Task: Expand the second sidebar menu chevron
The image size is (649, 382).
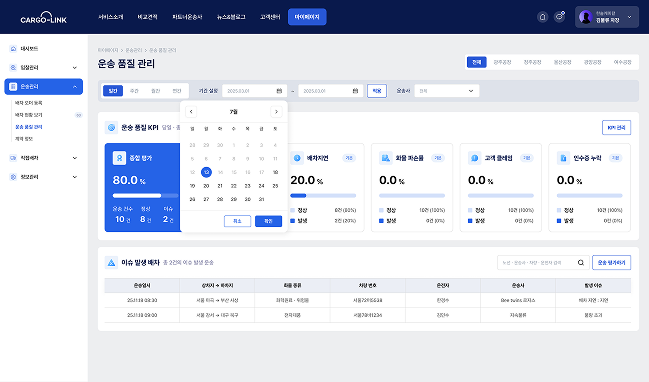Action: point(75,67)
